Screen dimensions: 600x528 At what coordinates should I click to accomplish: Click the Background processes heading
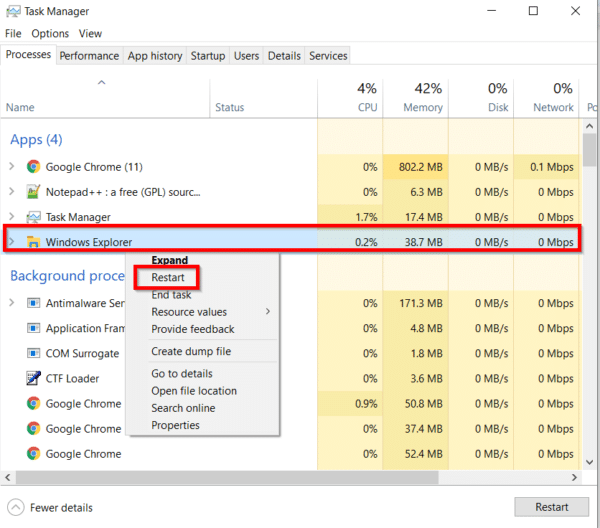click(x=67, y=275)
